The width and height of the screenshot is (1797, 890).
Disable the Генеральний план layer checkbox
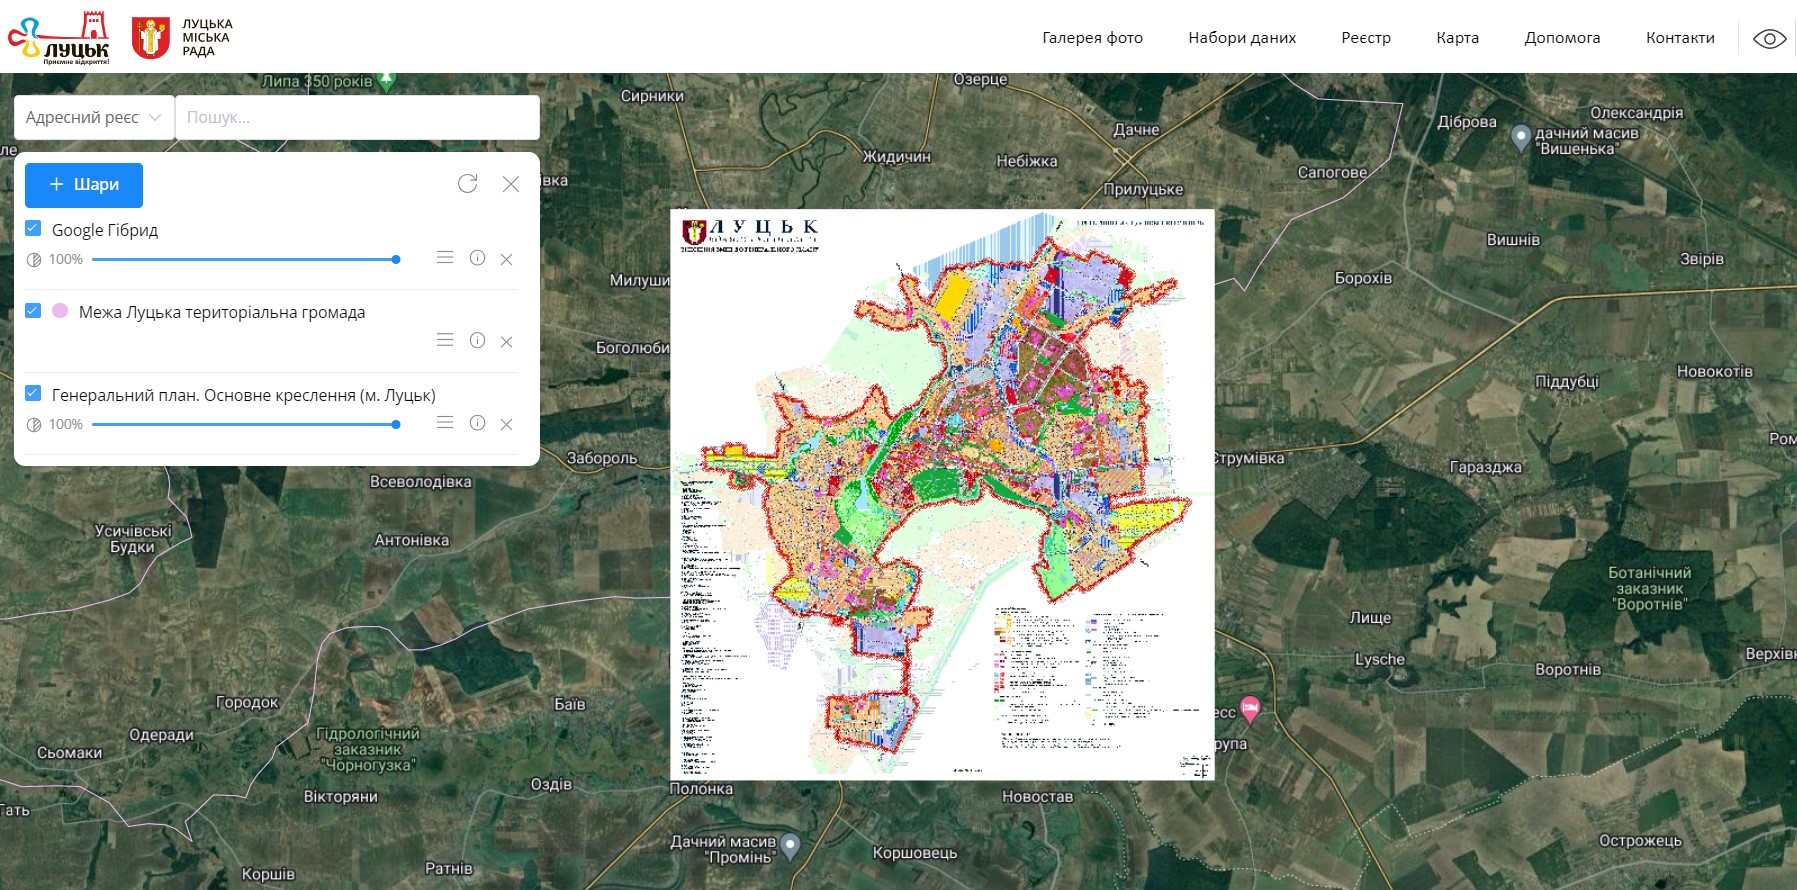click(x=33, y=393)
